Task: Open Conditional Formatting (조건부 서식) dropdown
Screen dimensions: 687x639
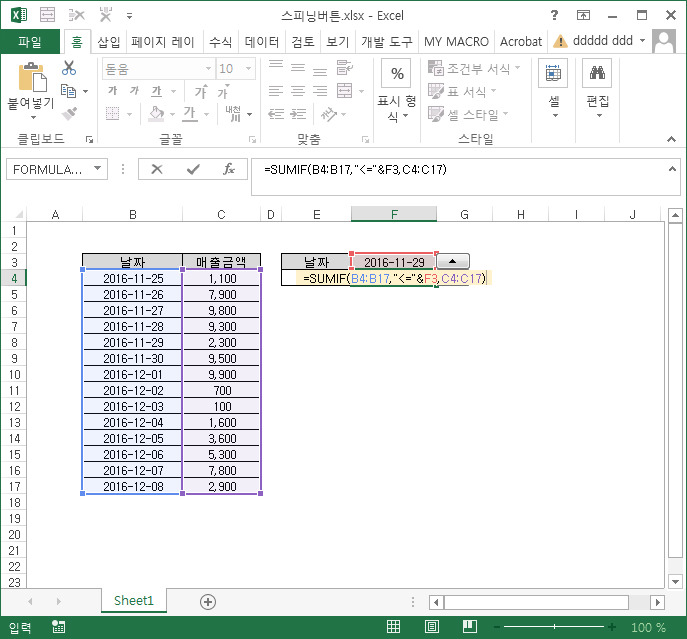Action: (475, 68)
